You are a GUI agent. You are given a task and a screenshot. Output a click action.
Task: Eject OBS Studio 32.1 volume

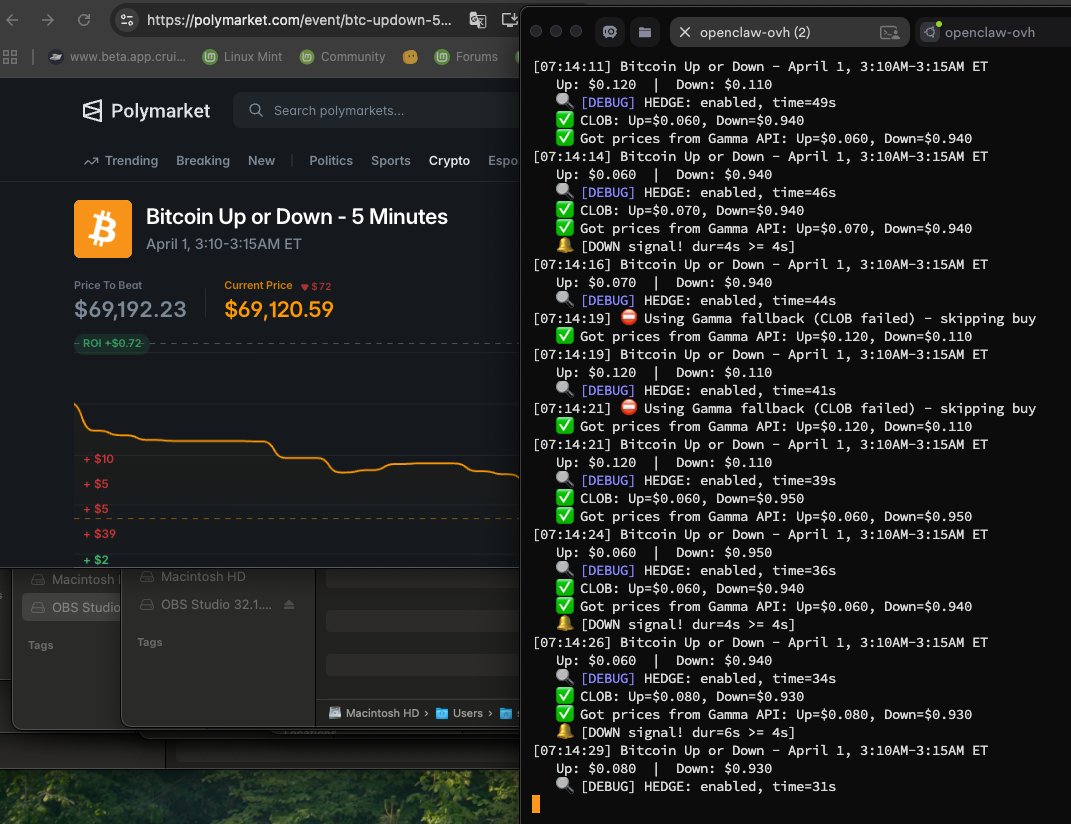coord(289,605)
